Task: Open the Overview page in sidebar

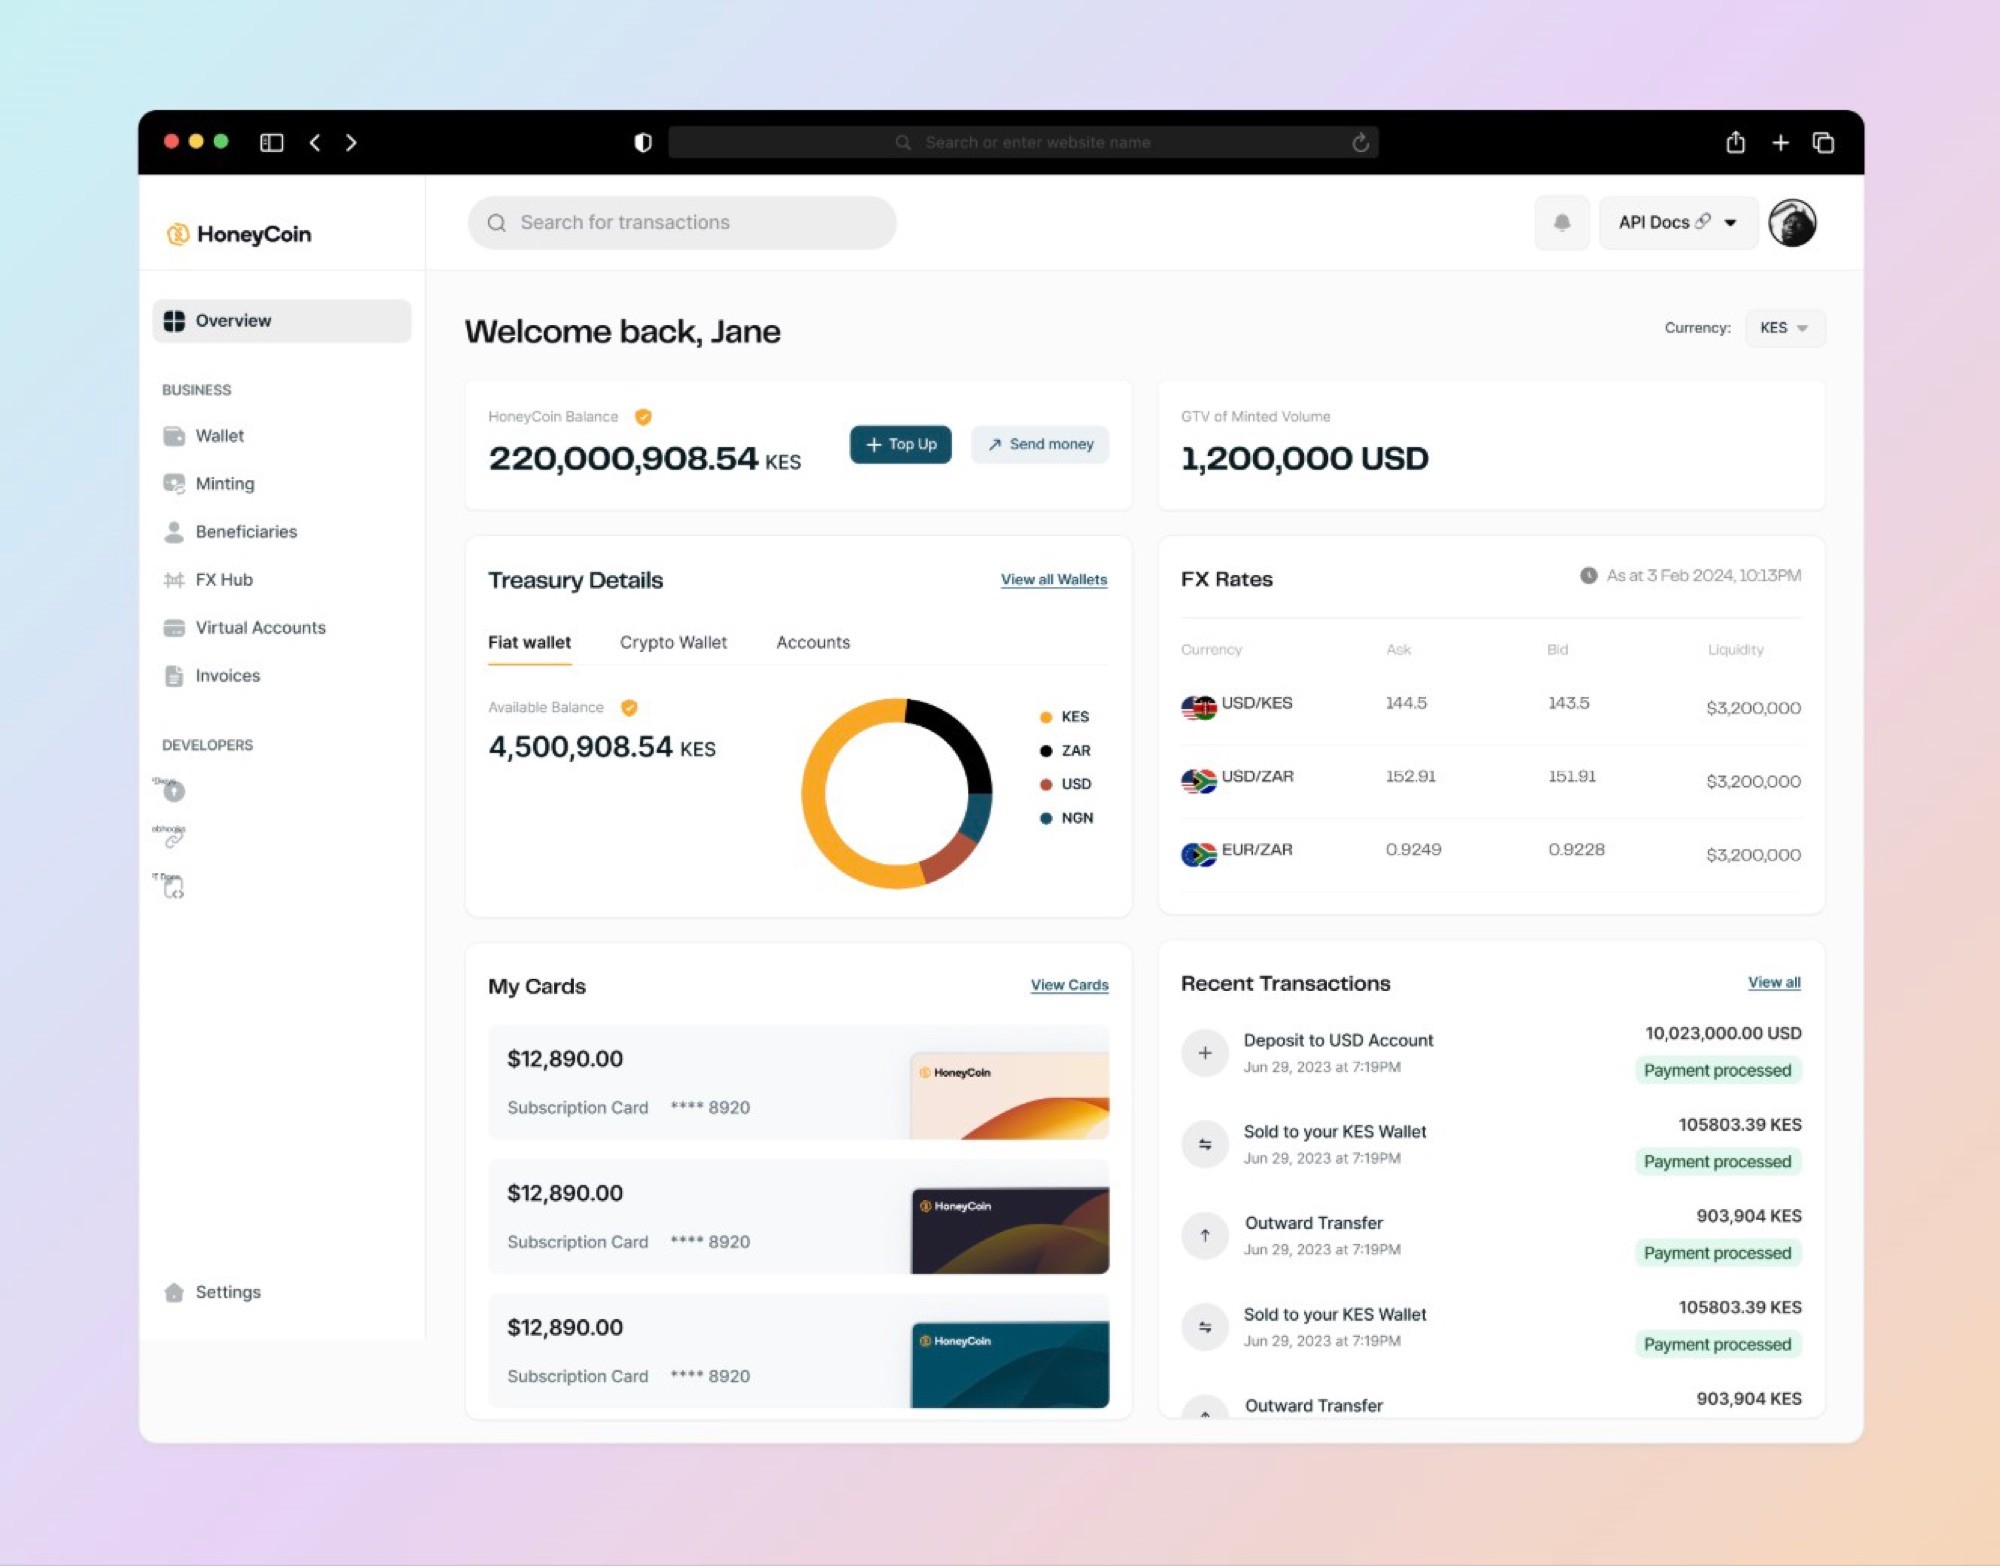Action: 281,320
